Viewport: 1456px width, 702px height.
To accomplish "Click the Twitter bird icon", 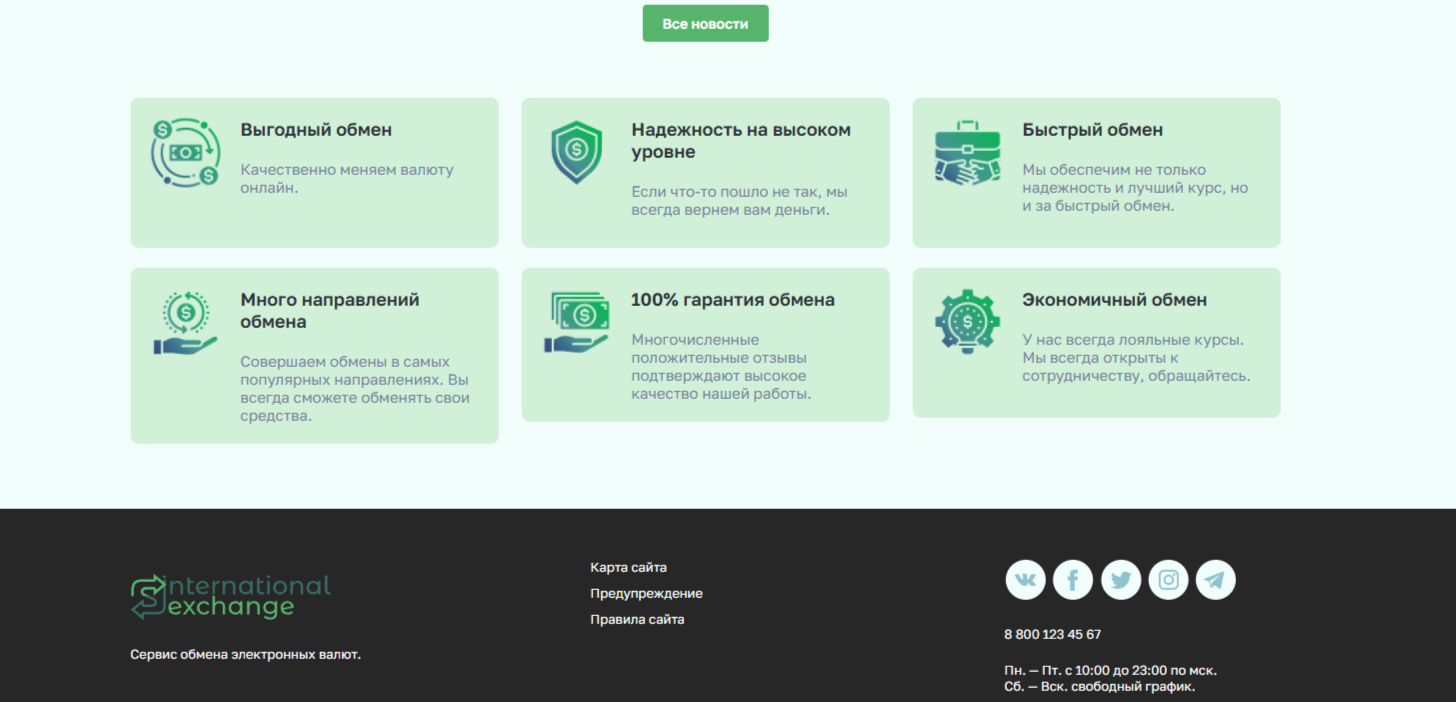I will (1121, 580).
